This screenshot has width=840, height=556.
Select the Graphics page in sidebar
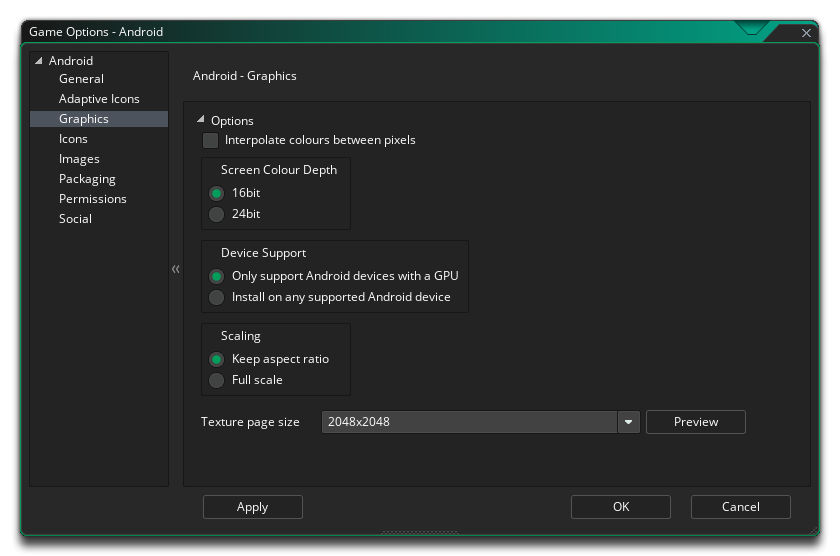pyautogui.click(x=99, y=119)
